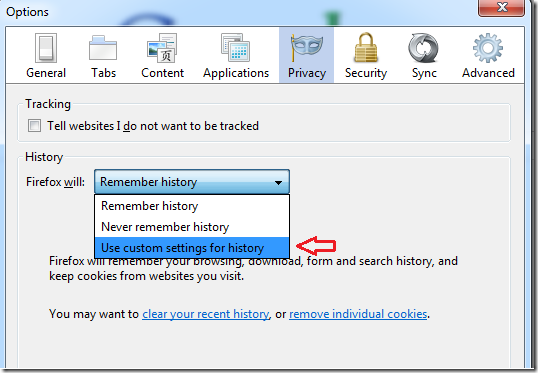Enable Tell websites I do not want to be tracked
Image resolution: width=538 pixels, height=373 pixels.
point(34,126)
